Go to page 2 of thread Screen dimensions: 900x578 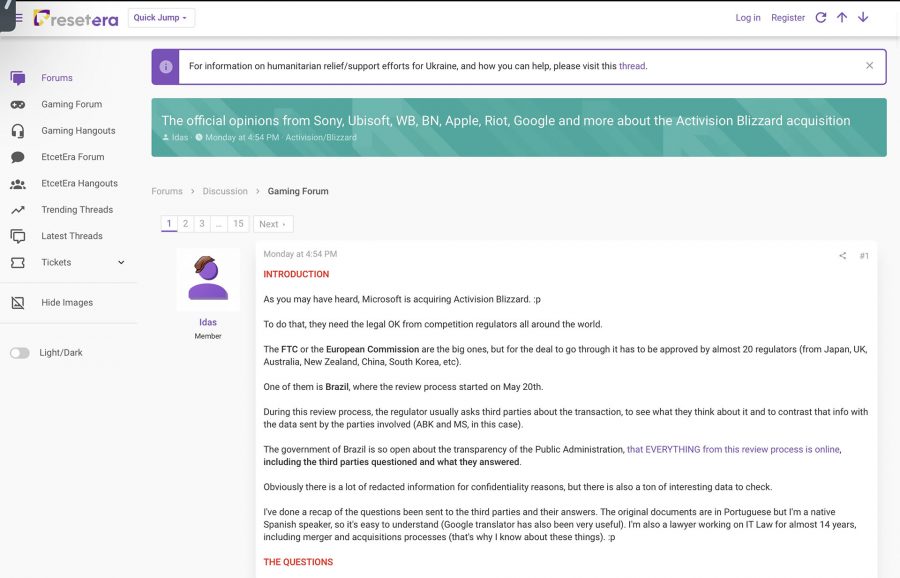(x=185, y=224)
